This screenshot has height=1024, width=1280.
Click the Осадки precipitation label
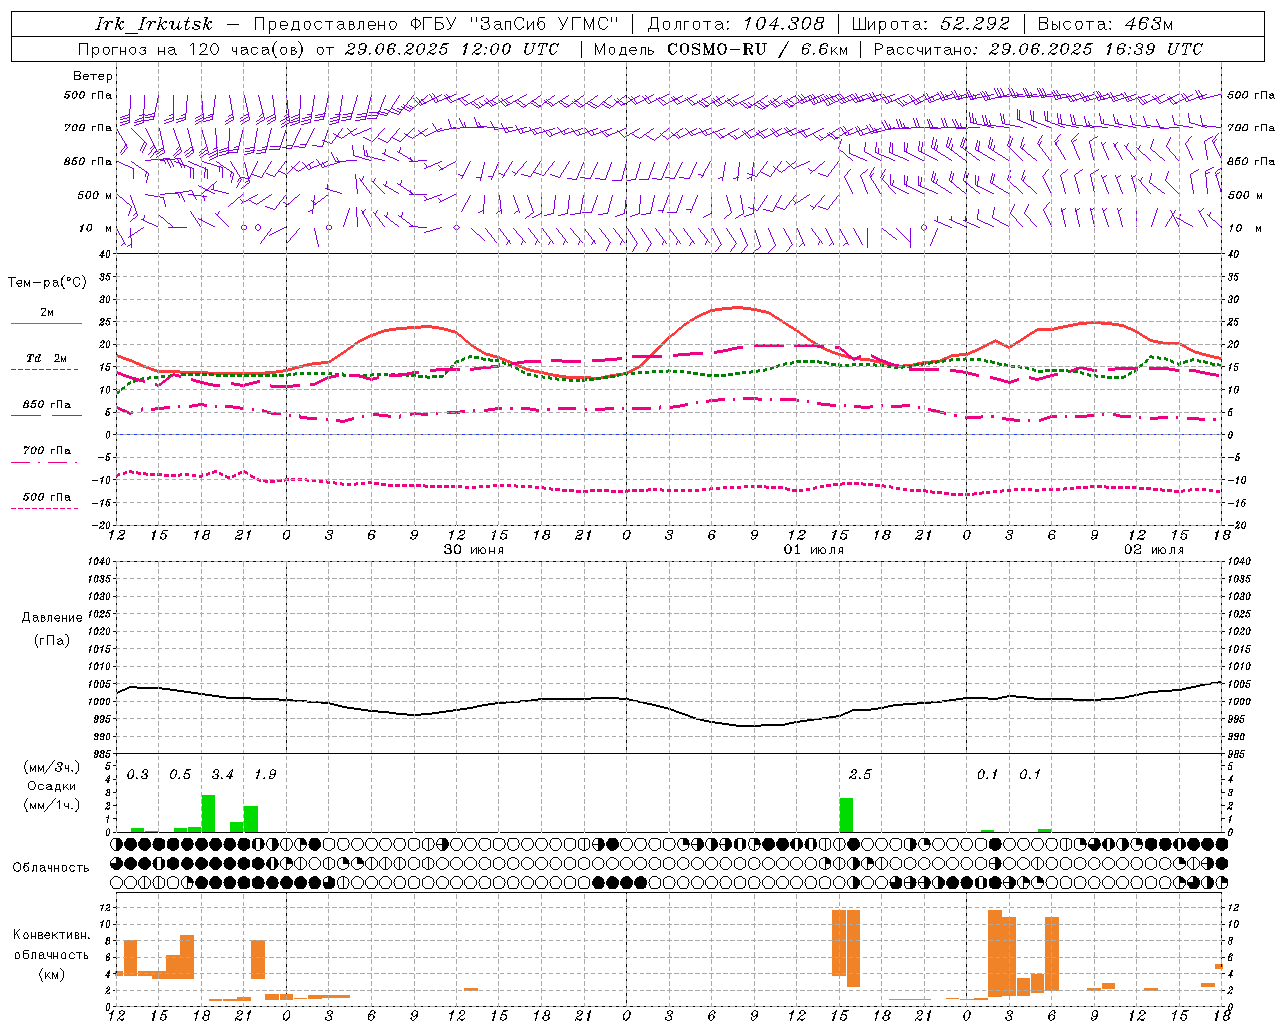tap(52, 786)
